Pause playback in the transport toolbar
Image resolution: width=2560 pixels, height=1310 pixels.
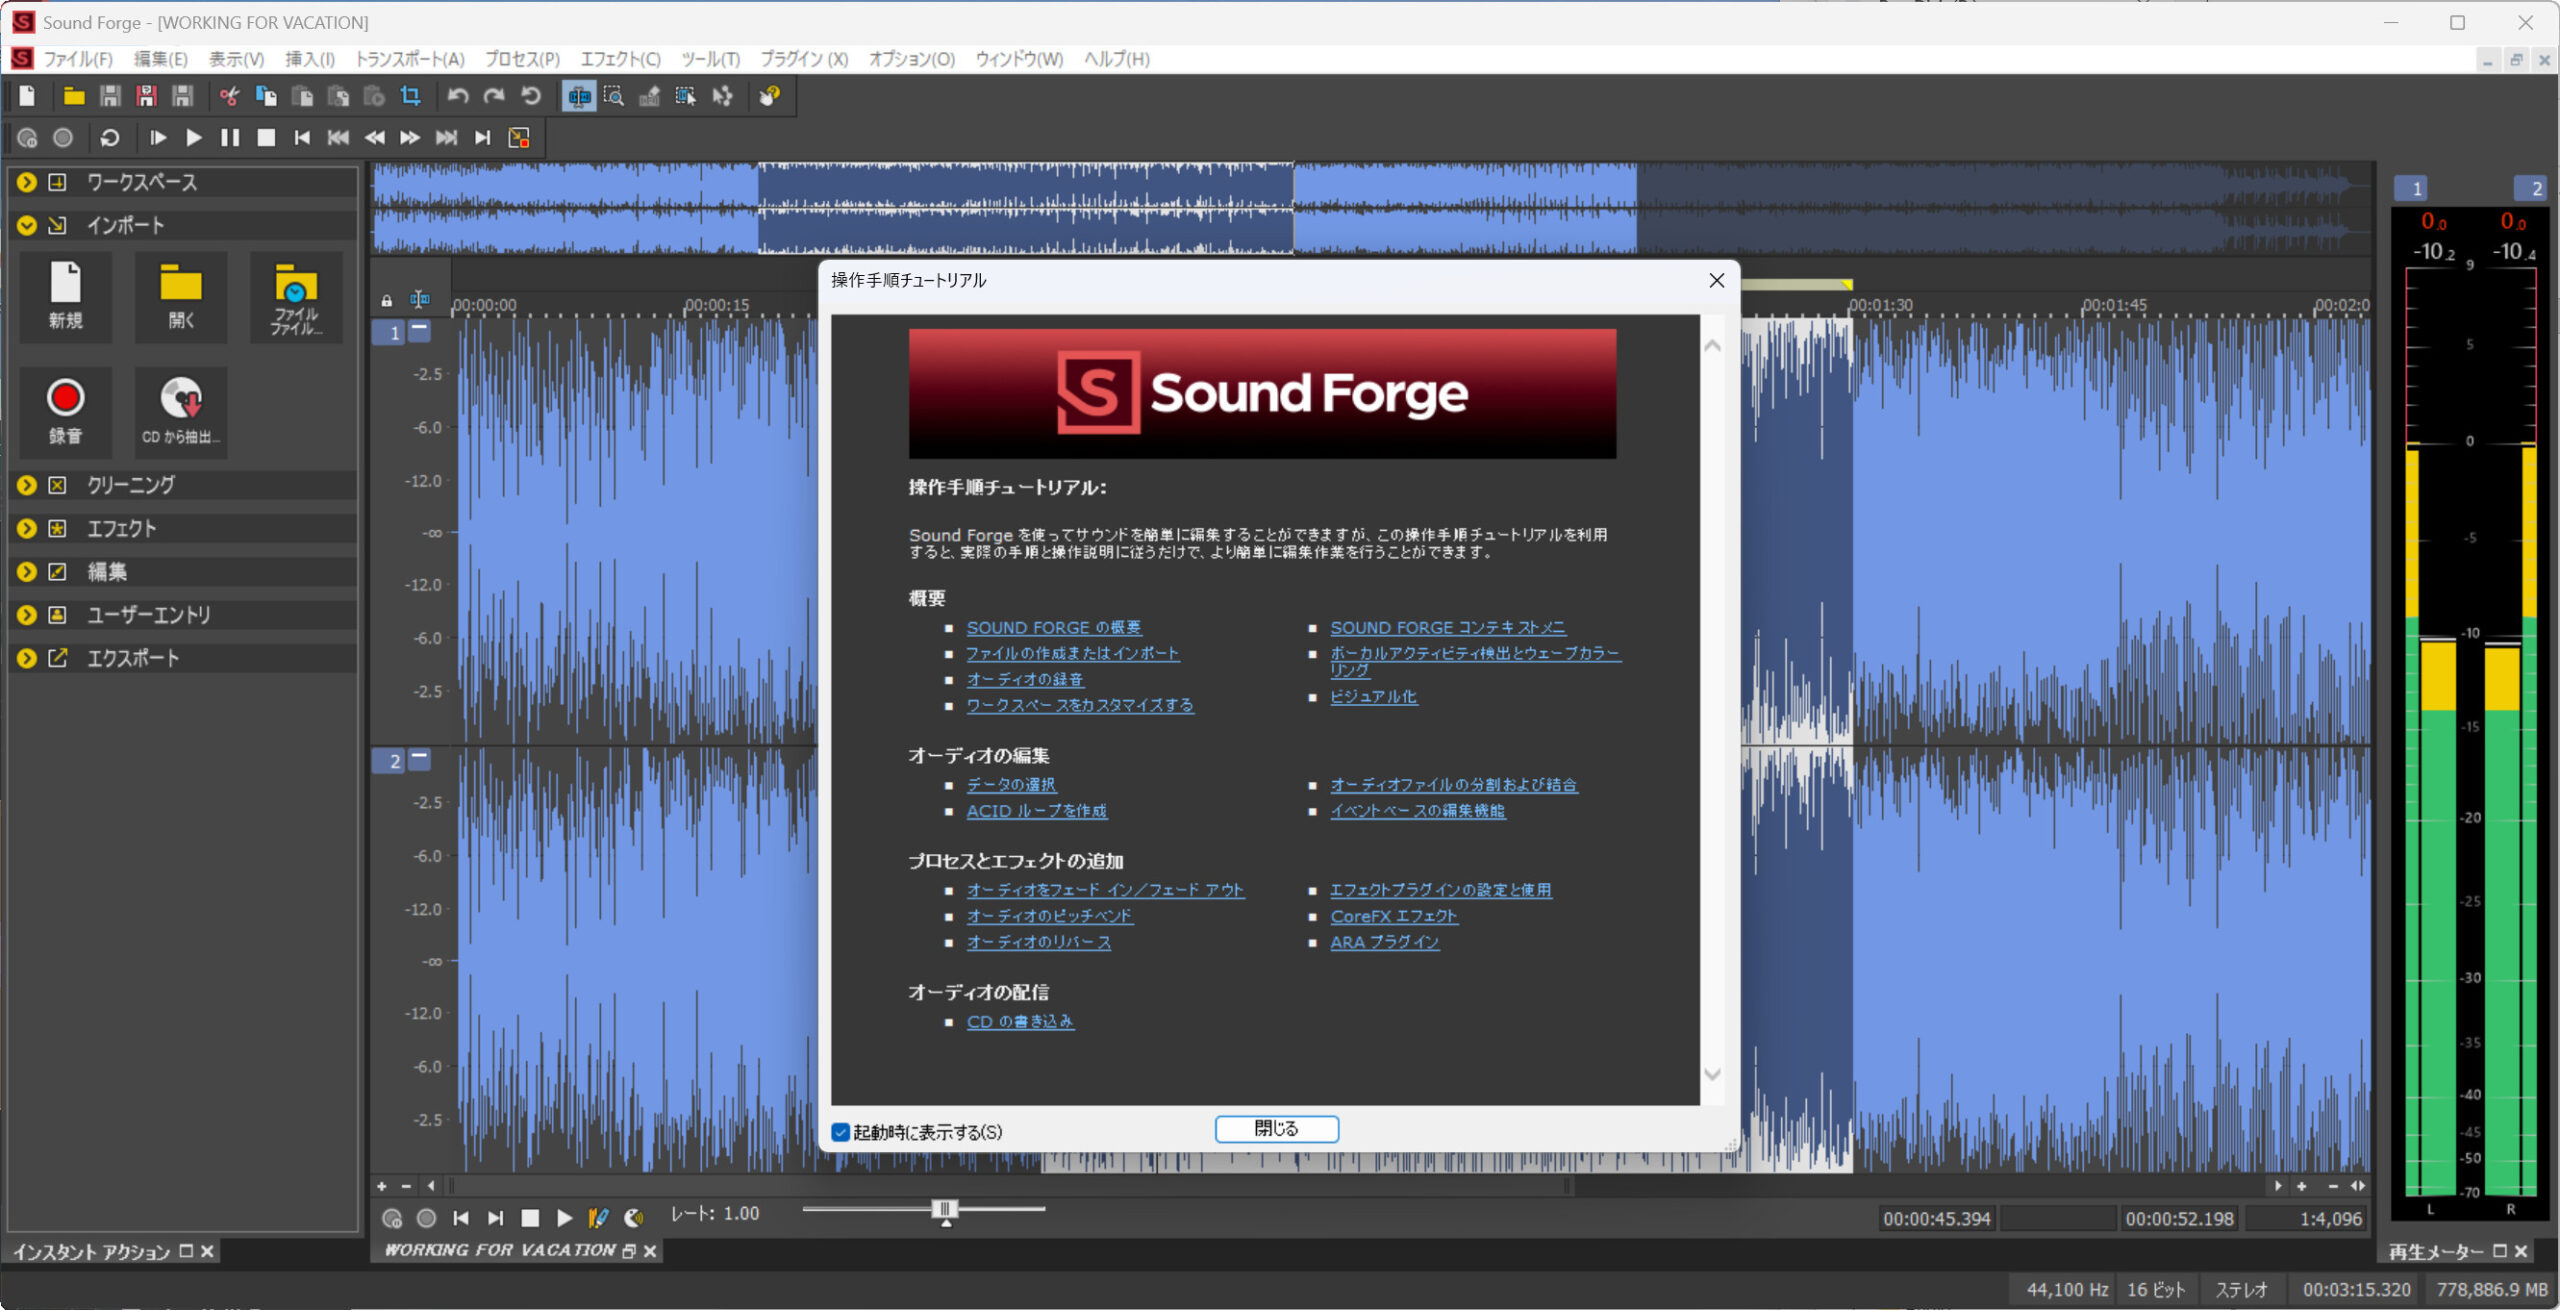[x=230, y=138]
